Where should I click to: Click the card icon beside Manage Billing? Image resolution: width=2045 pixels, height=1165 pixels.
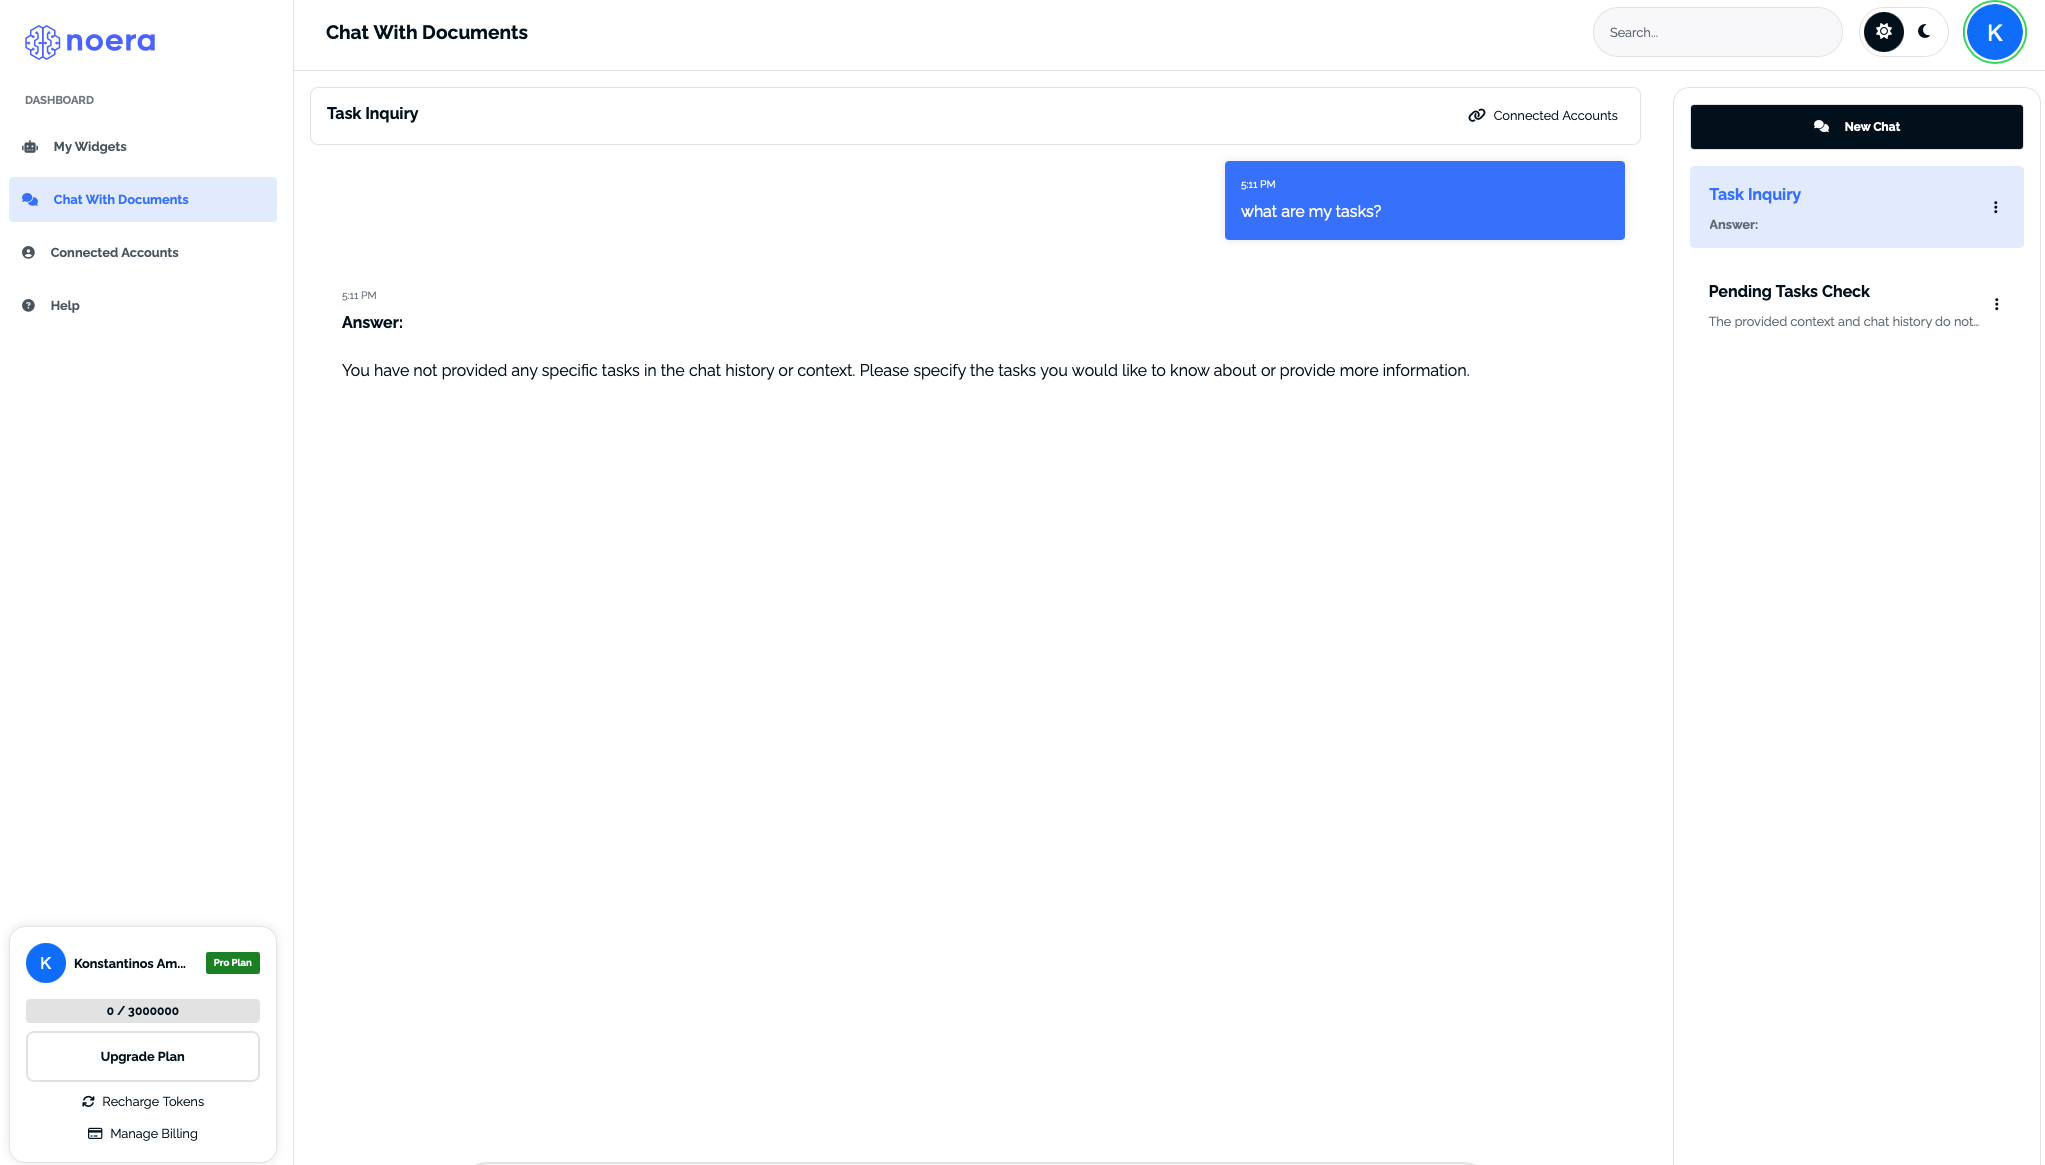coord(95,1133)
